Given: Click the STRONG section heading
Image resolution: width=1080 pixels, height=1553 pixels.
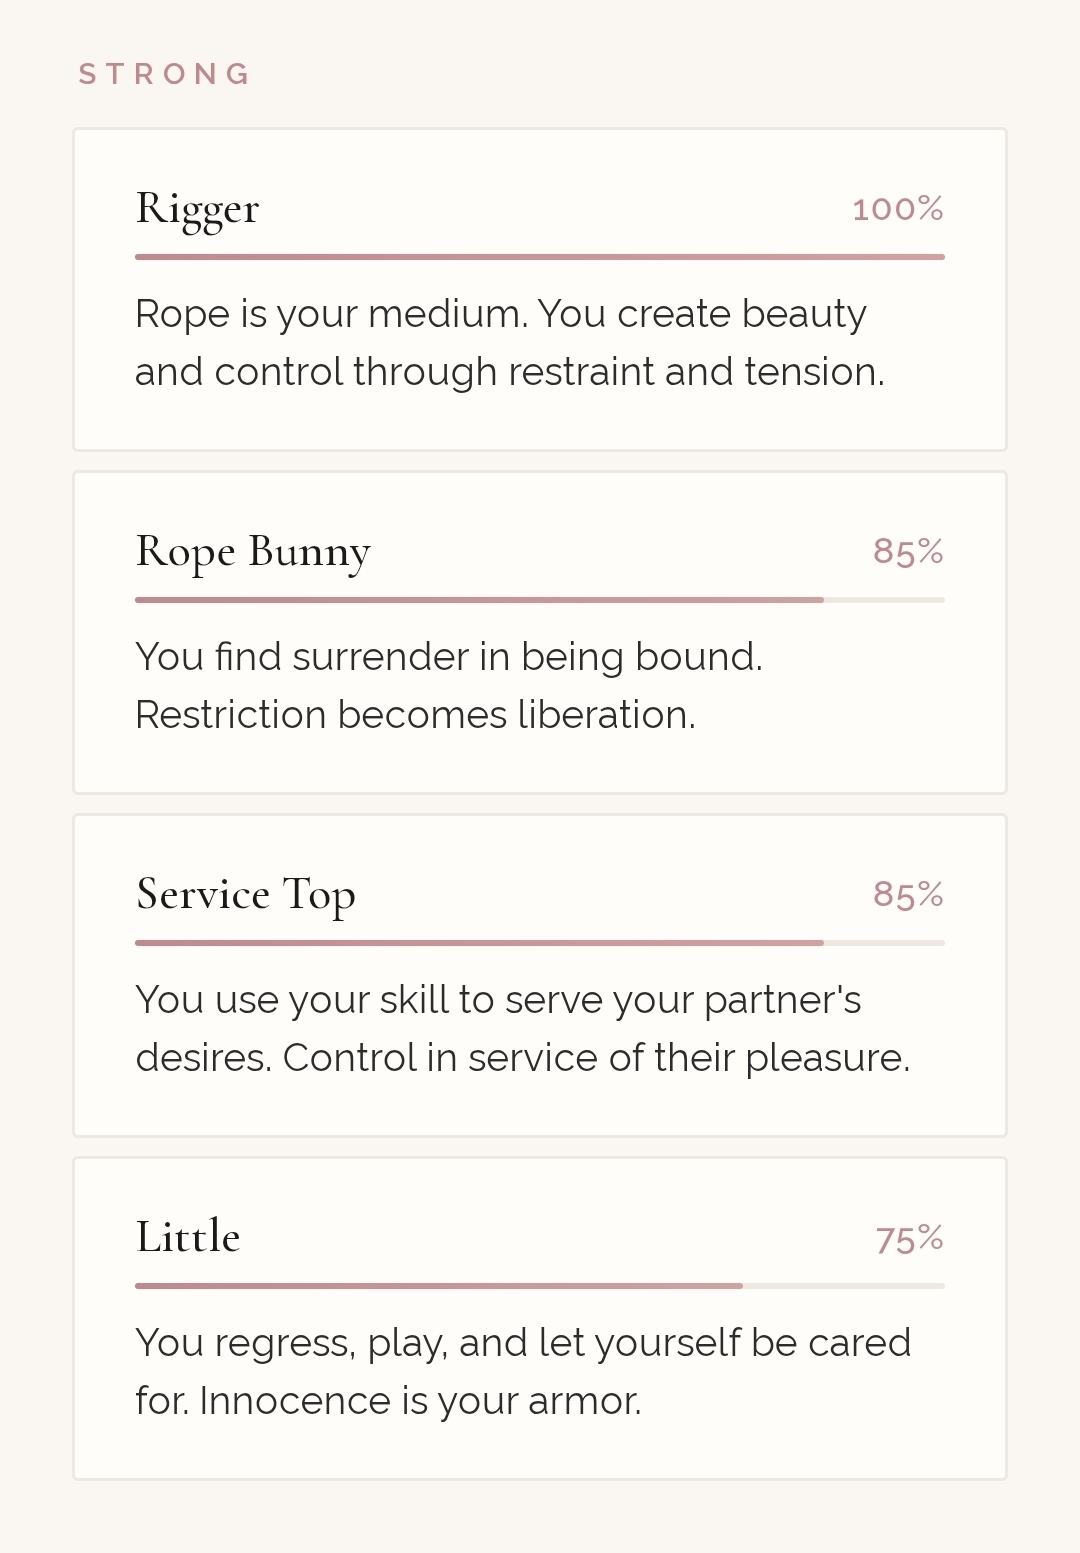Looking at the screenshot, I should tap(165, 74).
